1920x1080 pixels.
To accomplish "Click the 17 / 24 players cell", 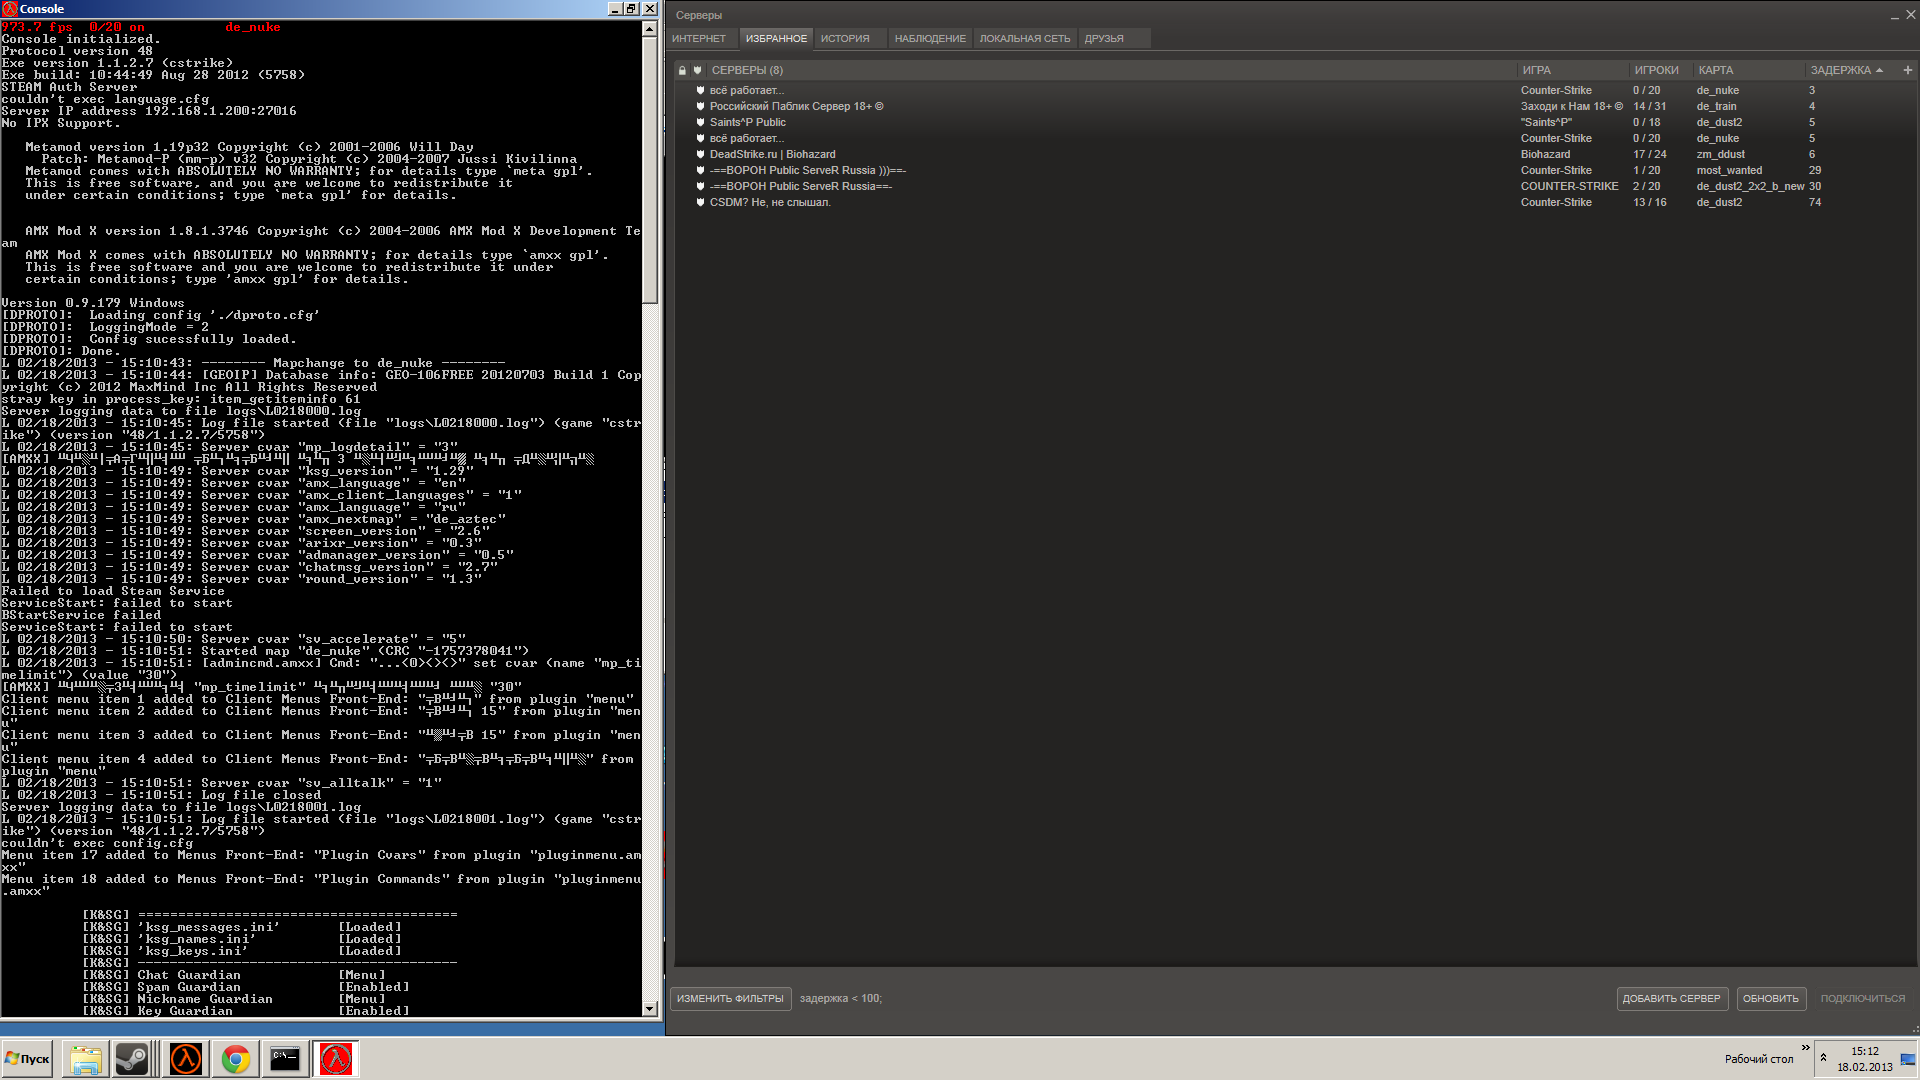I will [x=1650, y=154].
